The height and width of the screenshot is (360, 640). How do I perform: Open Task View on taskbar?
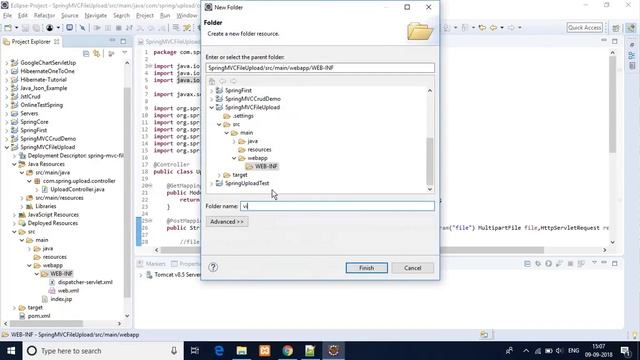[x=195, y=351]
